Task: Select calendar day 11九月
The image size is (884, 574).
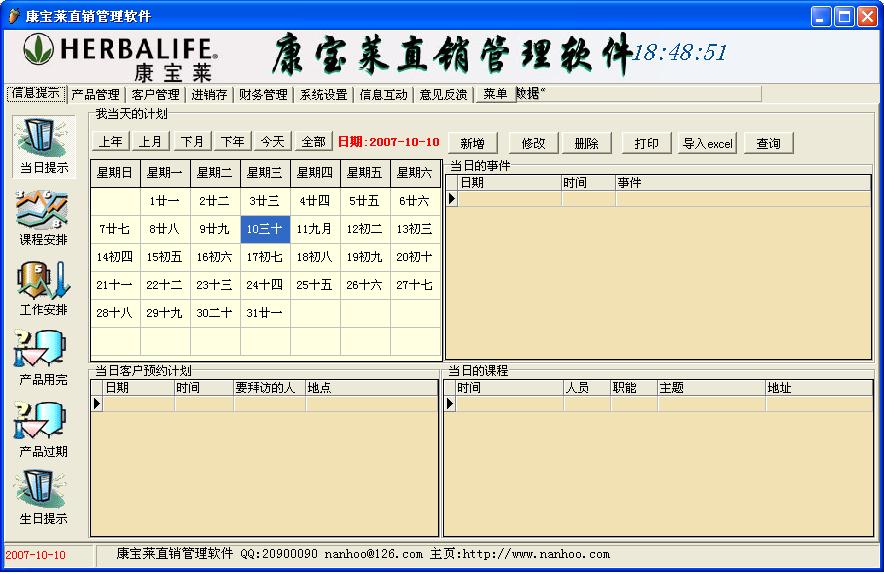Action: [x=315, y=229]
